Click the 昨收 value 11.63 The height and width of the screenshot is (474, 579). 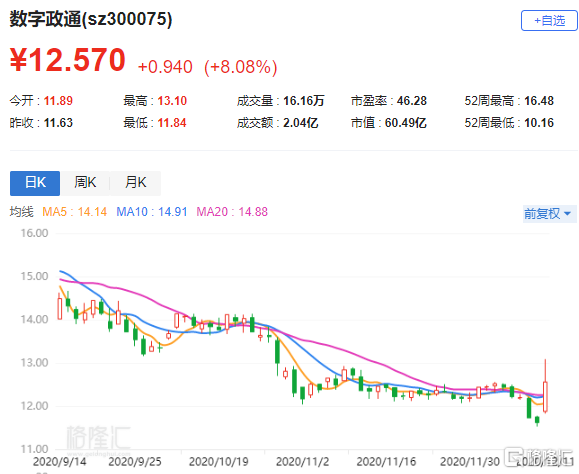coord(58,123)
